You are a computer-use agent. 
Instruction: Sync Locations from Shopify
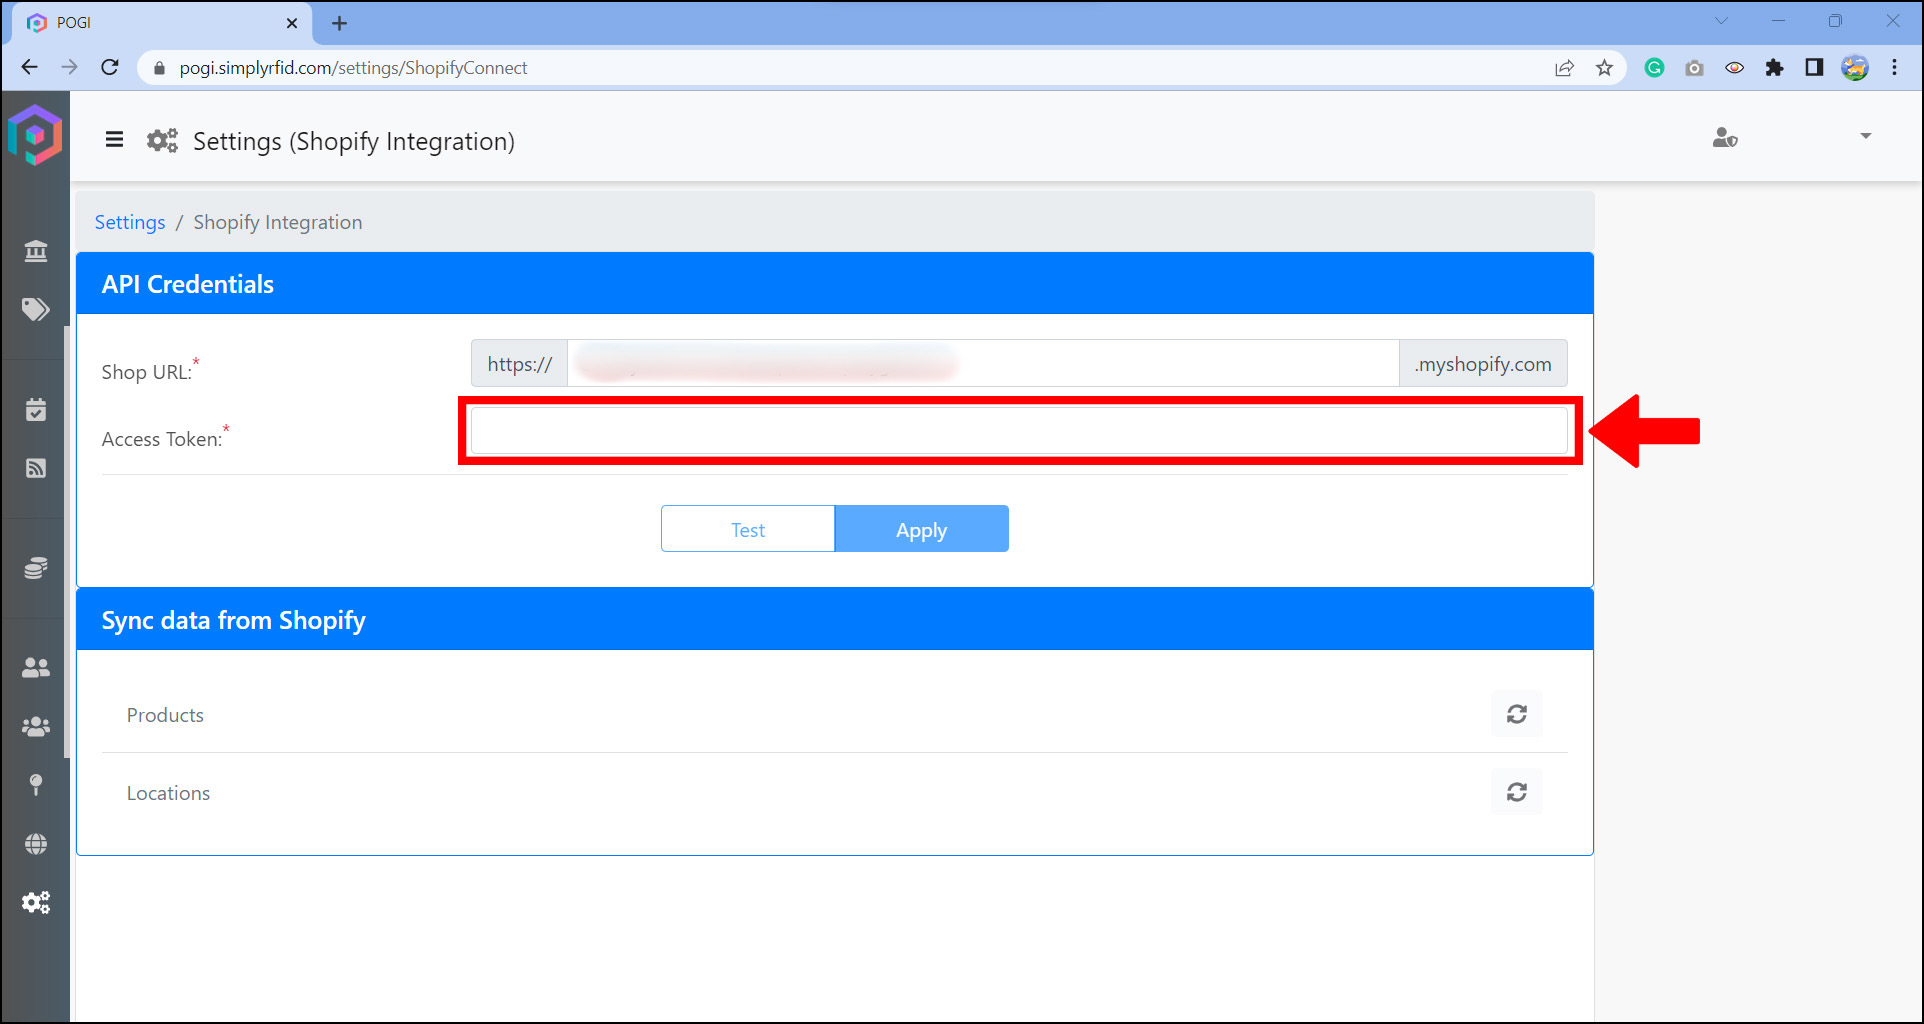click(x=1517, y=792)
